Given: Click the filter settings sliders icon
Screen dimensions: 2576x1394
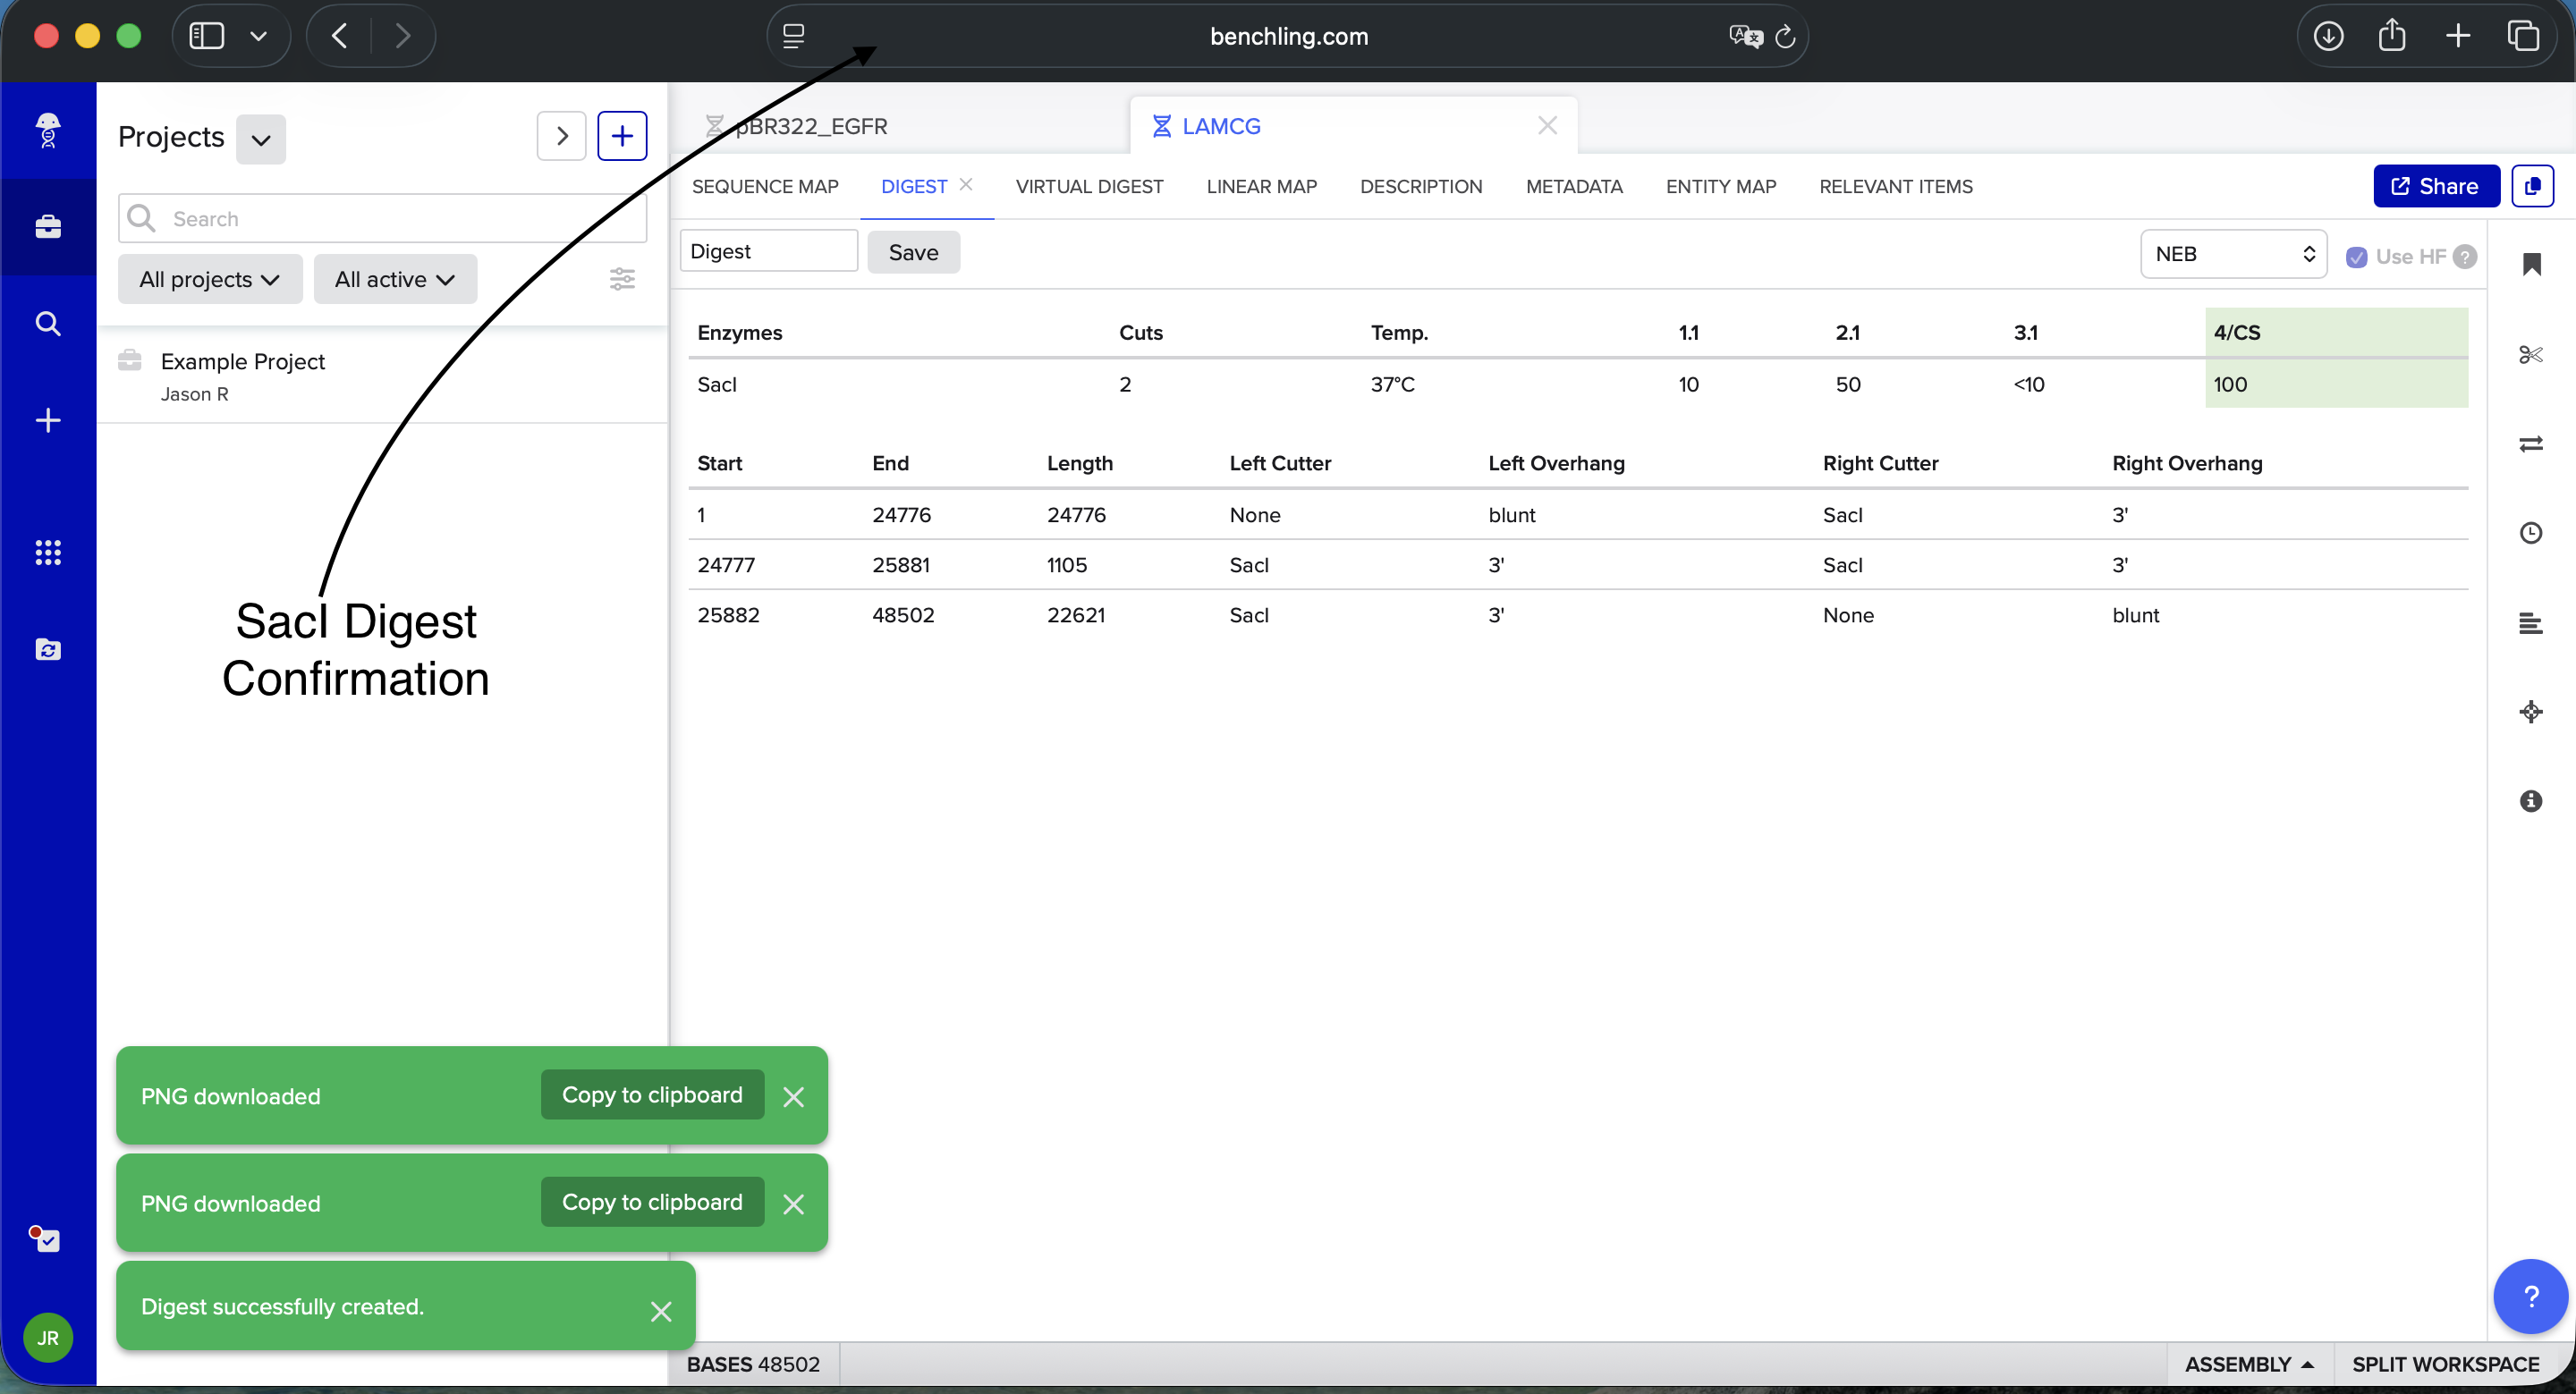Looking at the screenshot, I should tap(622, 279).
